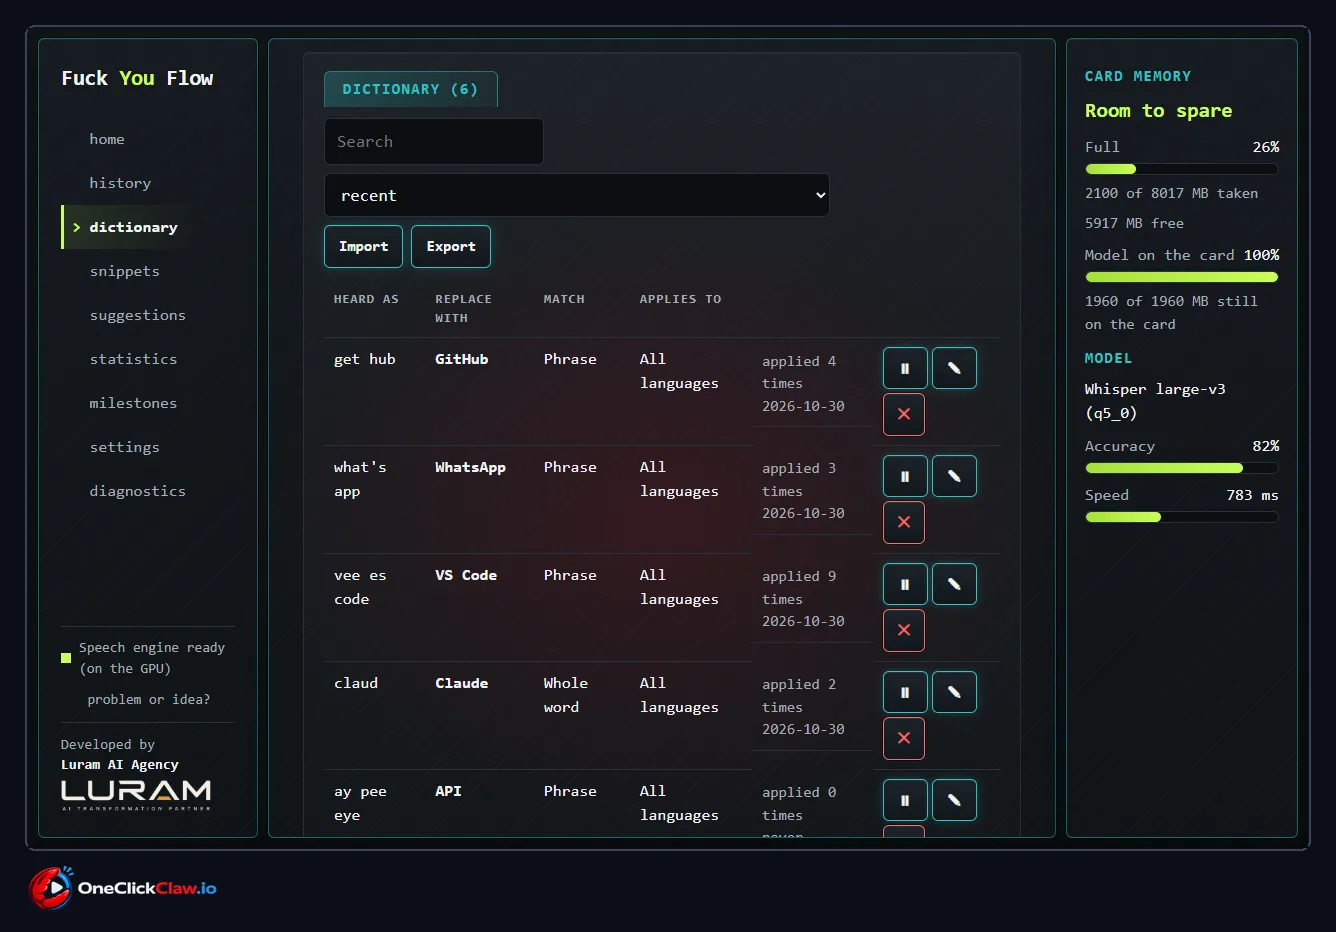Follow the 'problem or idea?' link
Screen dimensions: 1336x932
149,699
